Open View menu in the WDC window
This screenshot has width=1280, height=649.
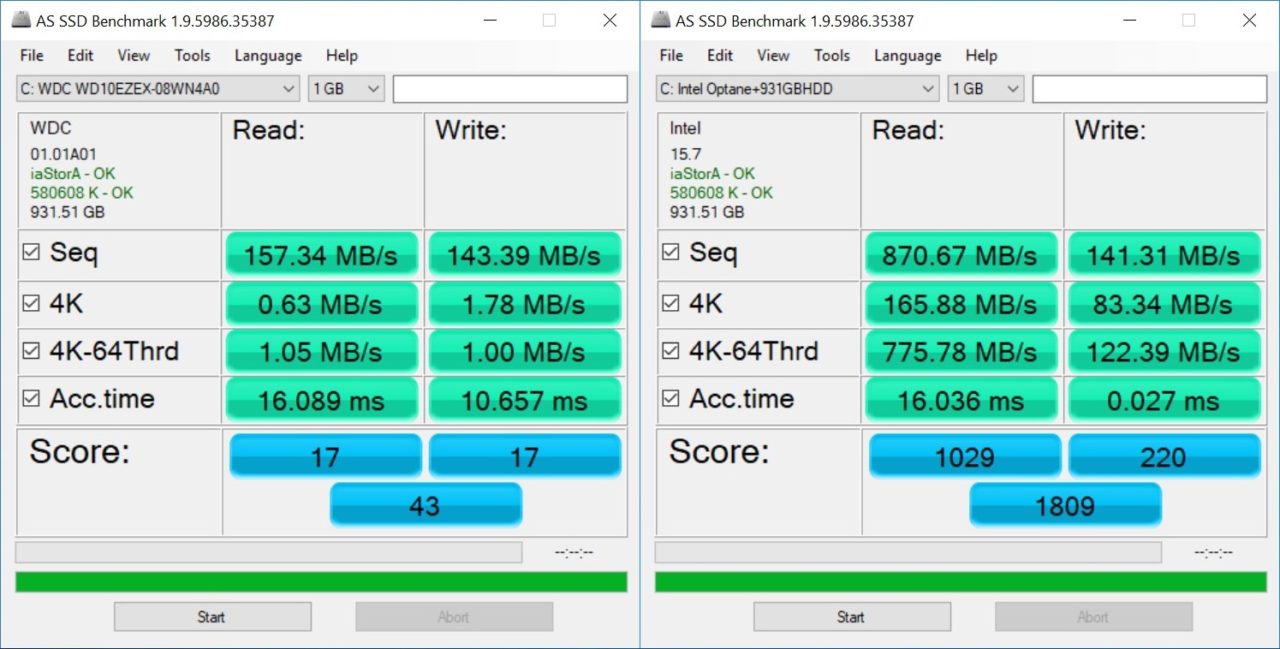pyautogui.click(x=133, y=56)
